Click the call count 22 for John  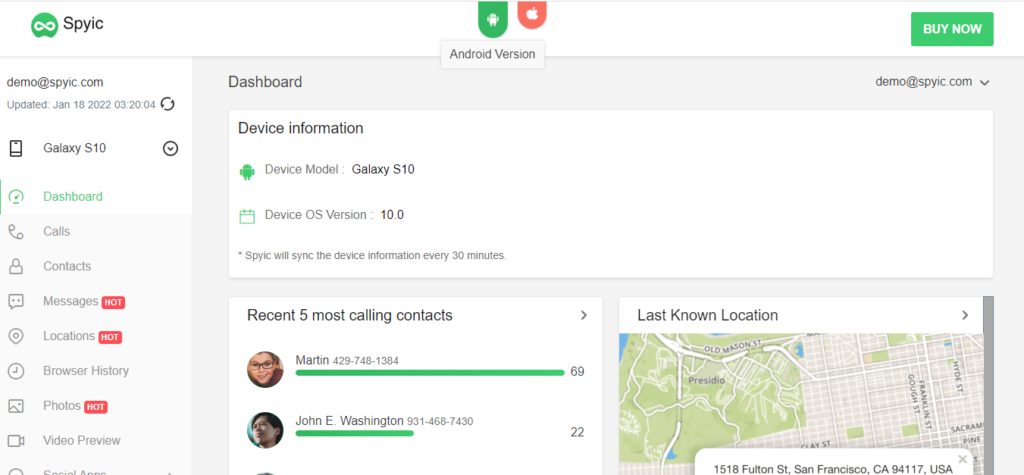point(577,432)
